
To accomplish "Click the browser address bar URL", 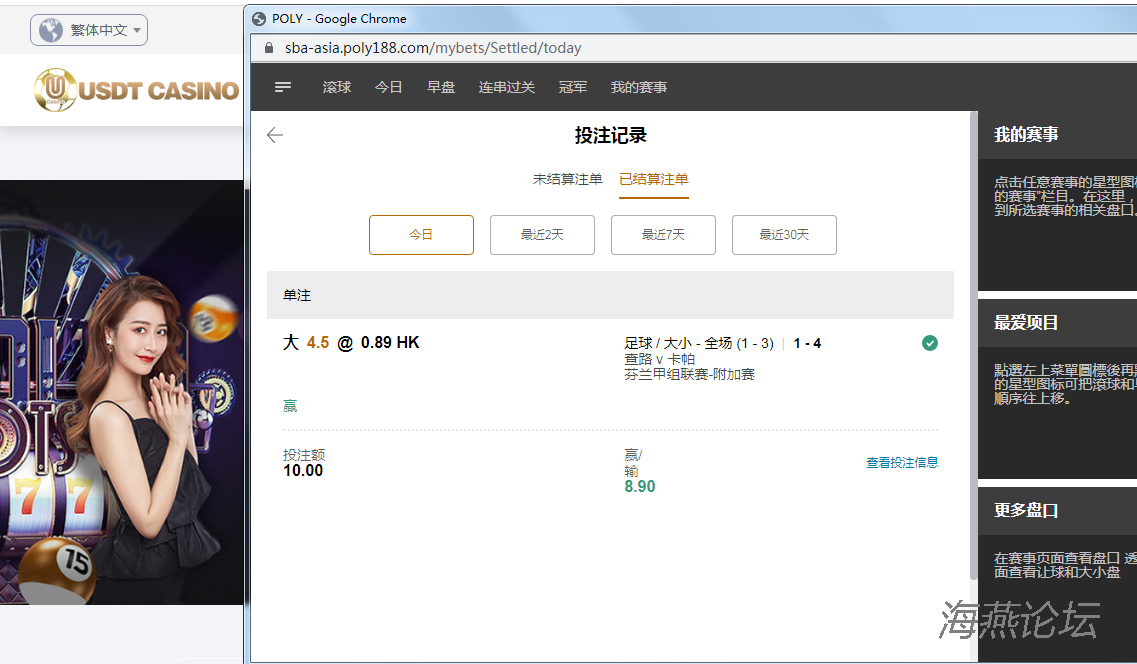I will click(x=433, y=47).
